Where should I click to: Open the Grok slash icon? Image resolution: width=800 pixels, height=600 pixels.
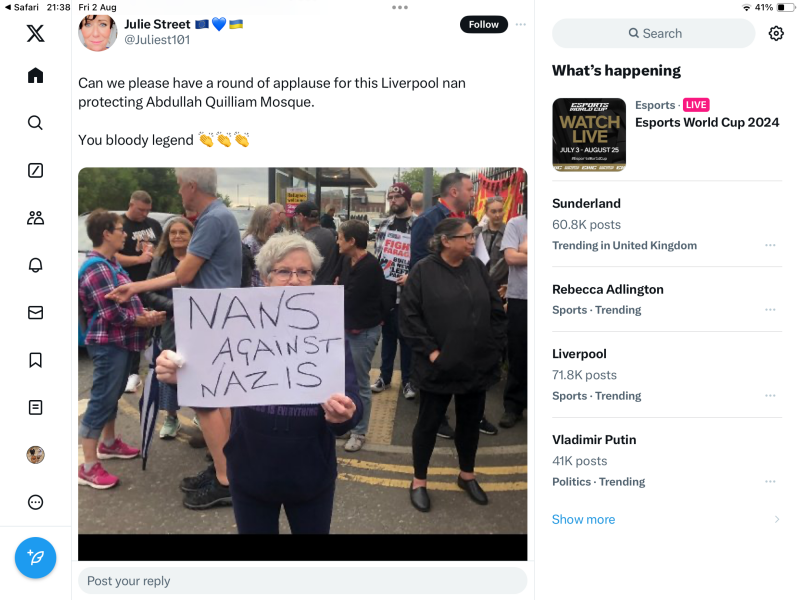coord(35,170)
